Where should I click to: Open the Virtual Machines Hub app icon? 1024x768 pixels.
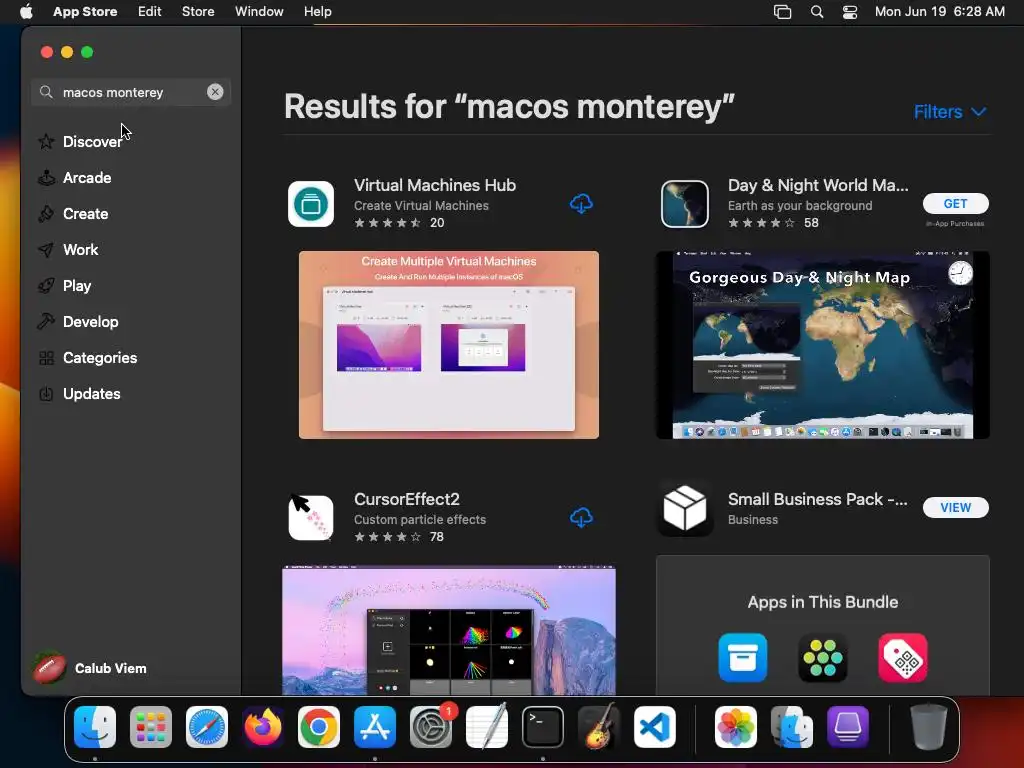coord(311,204)
